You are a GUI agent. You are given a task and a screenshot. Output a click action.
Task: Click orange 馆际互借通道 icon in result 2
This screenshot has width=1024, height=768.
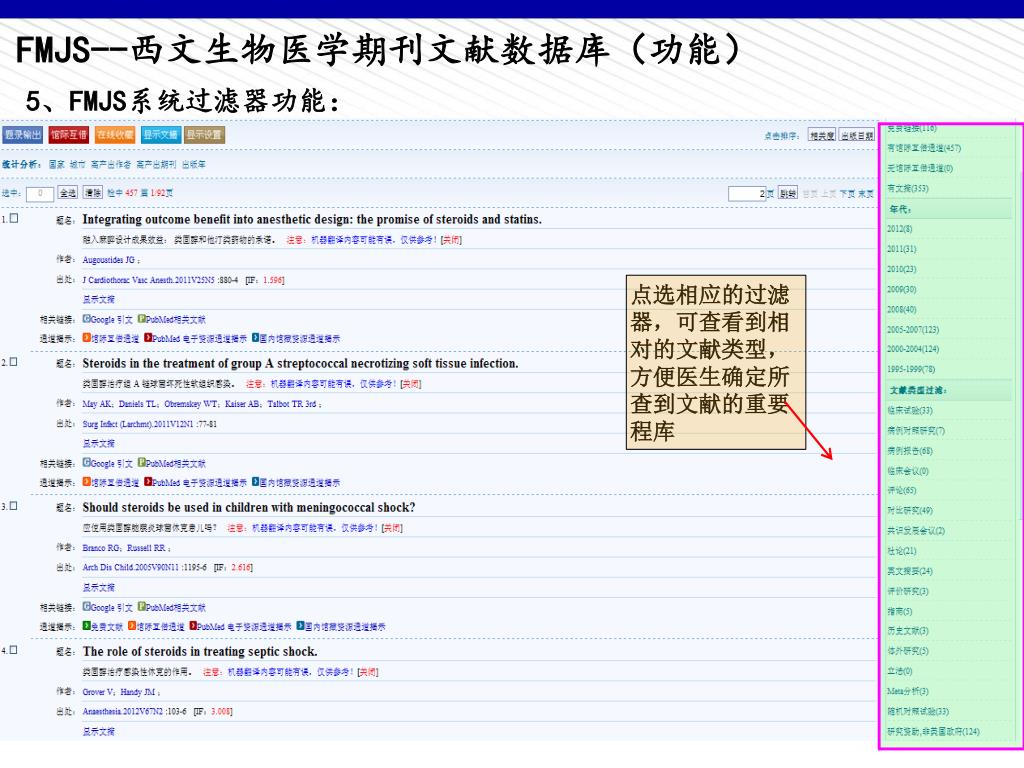[x=86, y=482]
